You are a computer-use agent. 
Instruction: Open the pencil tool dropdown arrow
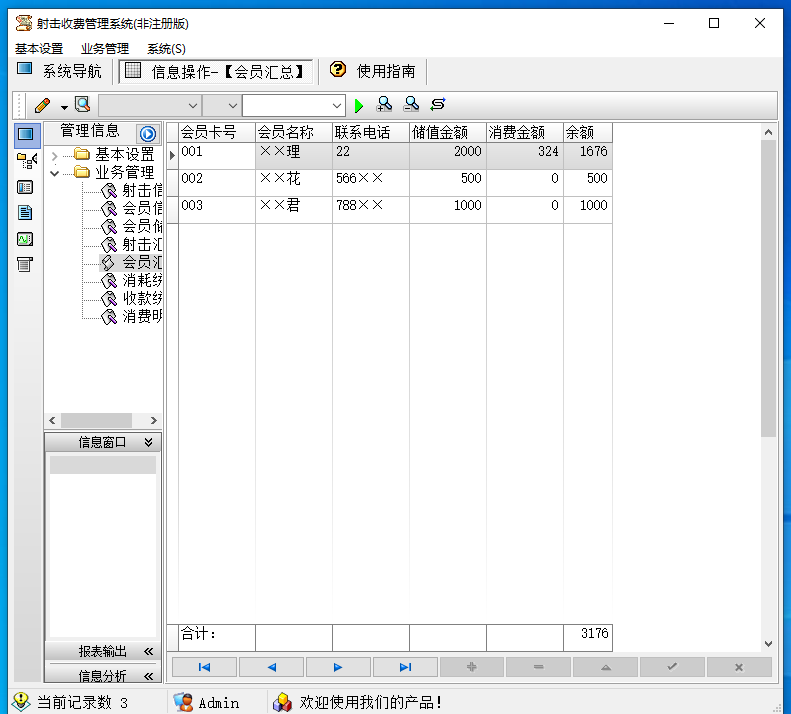(x=64, y=107)
